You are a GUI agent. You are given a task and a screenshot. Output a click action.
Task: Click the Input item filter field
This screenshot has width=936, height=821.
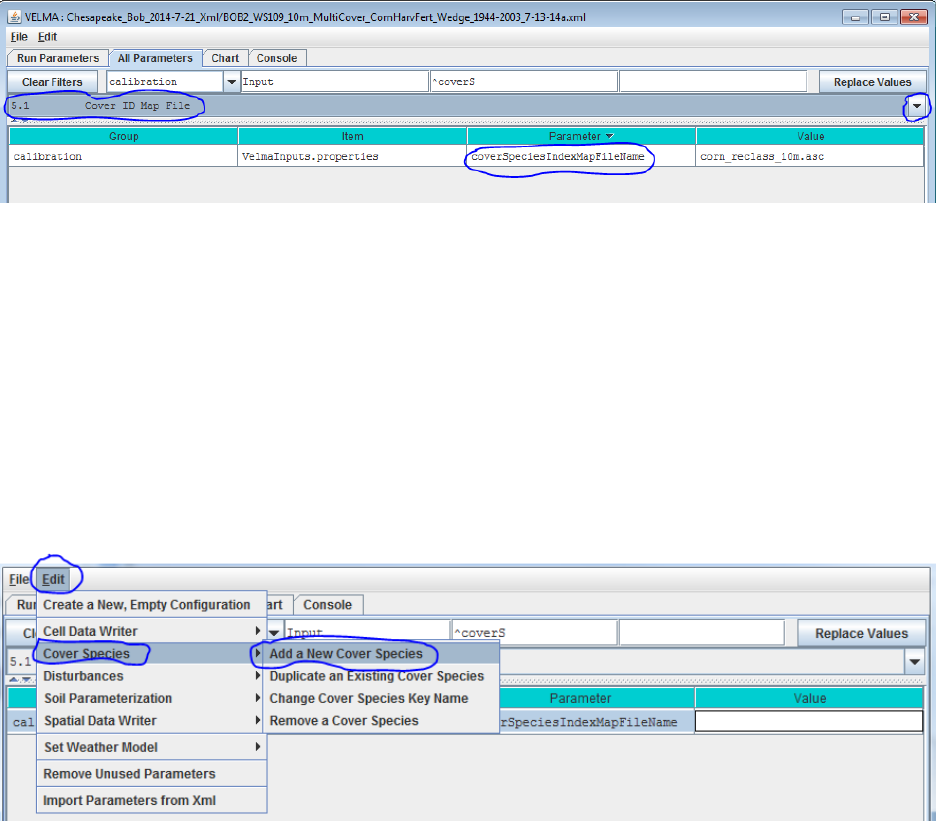coord(334,82)
